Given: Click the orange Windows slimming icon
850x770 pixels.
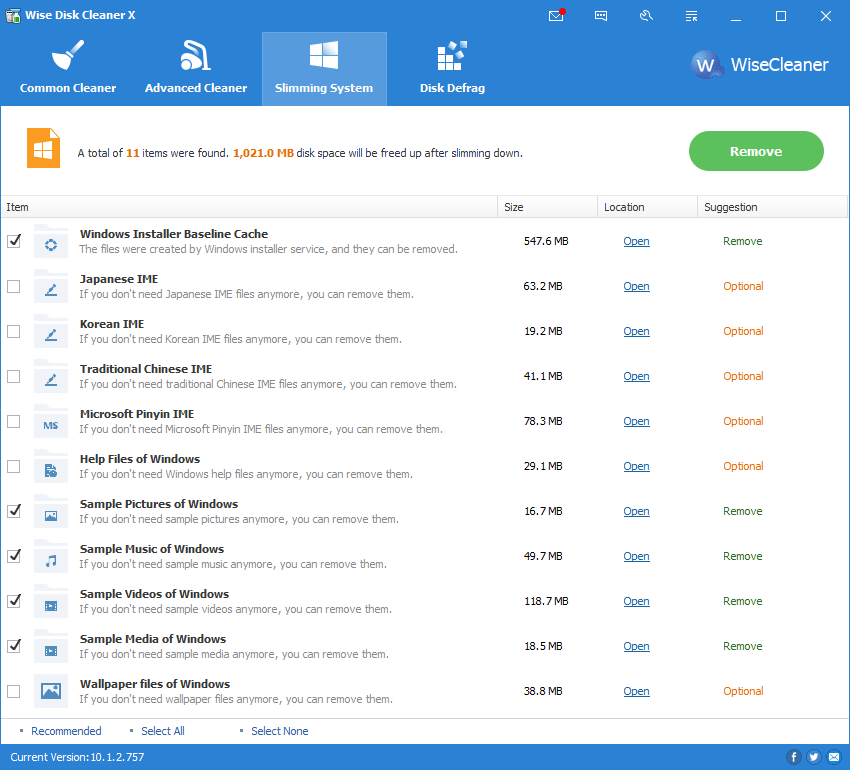Looking at the screenshot, I should pos(43,148).
